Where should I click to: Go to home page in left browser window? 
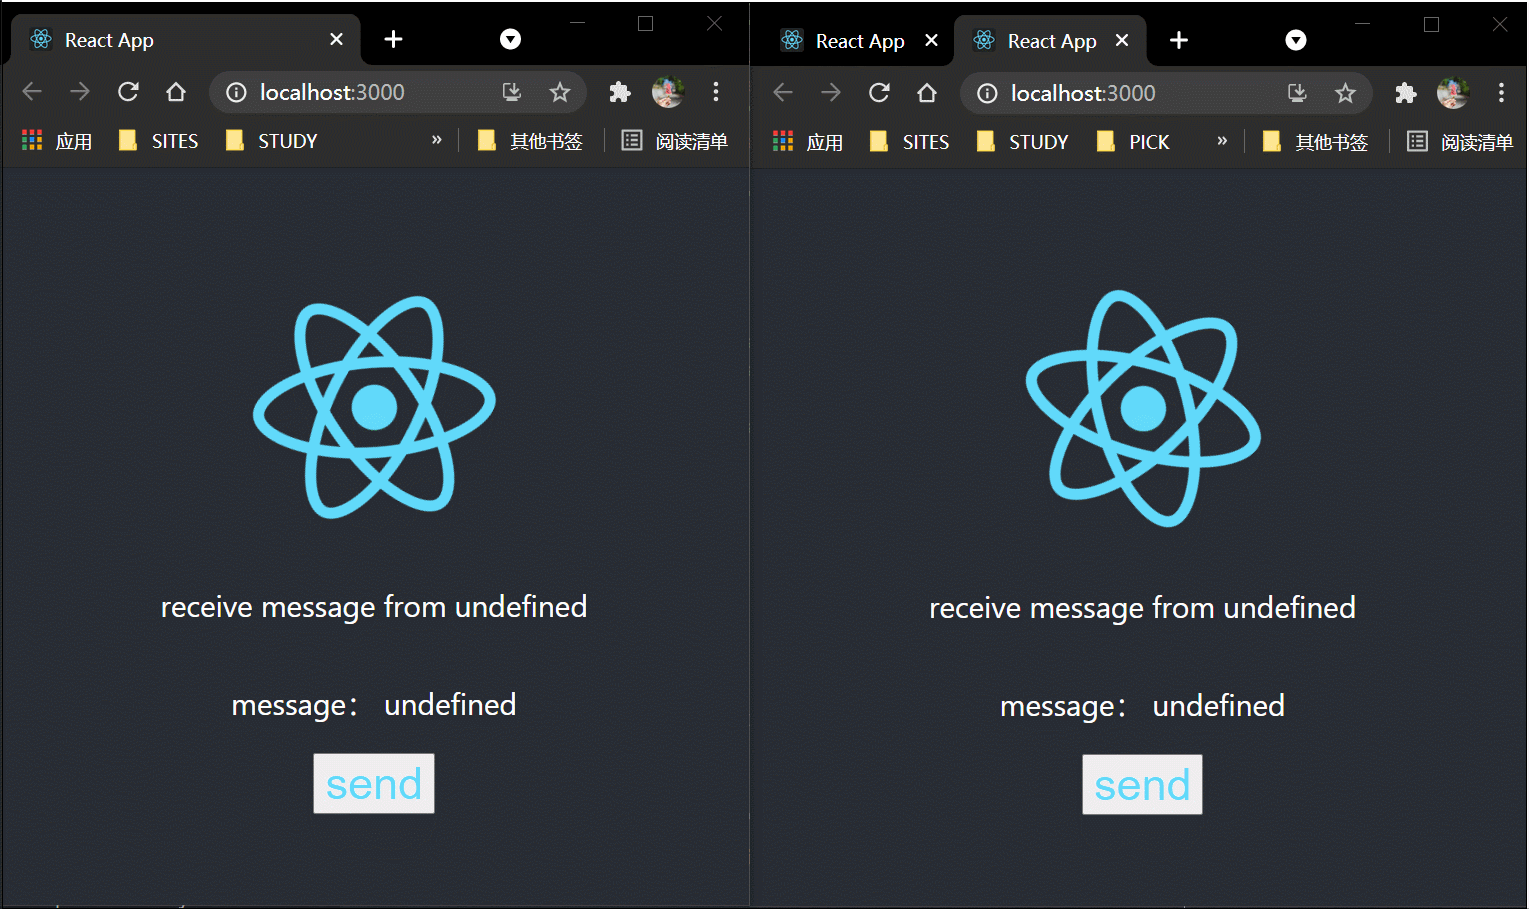point(176,92)
